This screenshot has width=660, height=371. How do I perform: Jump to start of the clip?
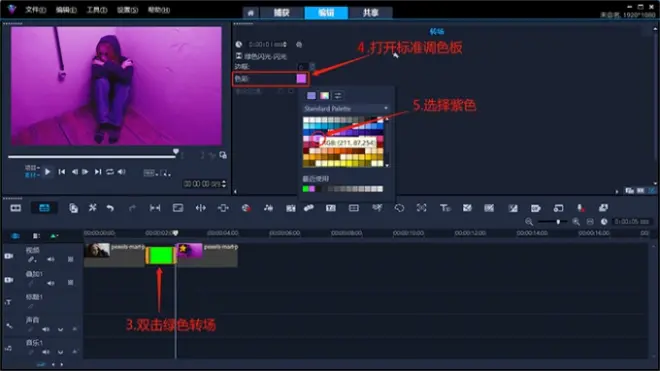62,172
